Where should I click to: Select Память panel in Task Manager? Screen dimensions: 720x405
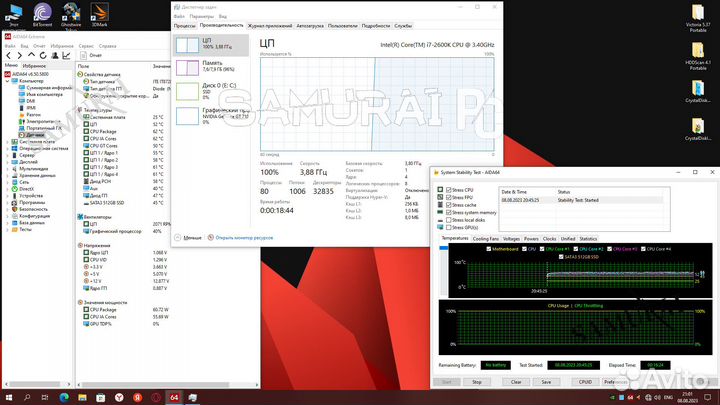211,67
